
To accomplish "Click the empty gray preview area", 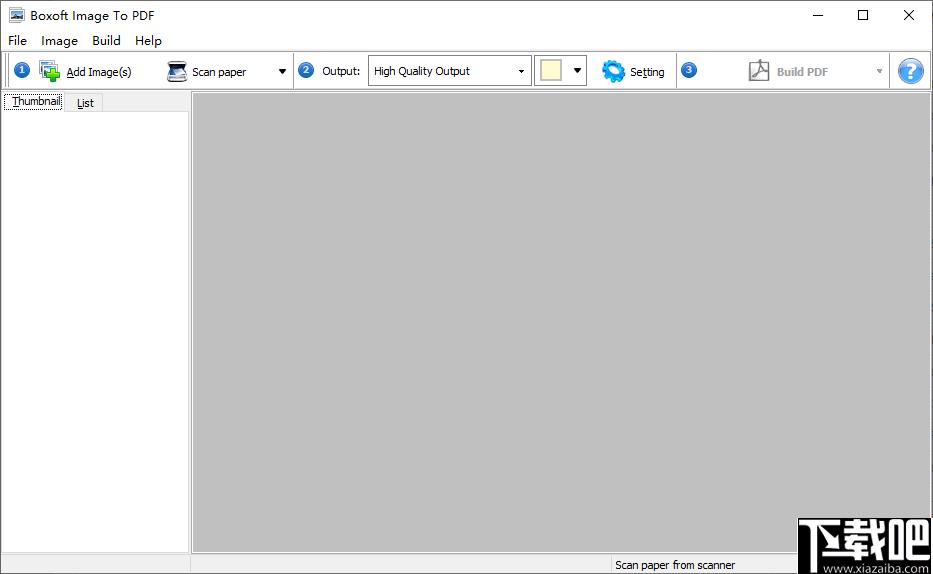I will [560, 320].
